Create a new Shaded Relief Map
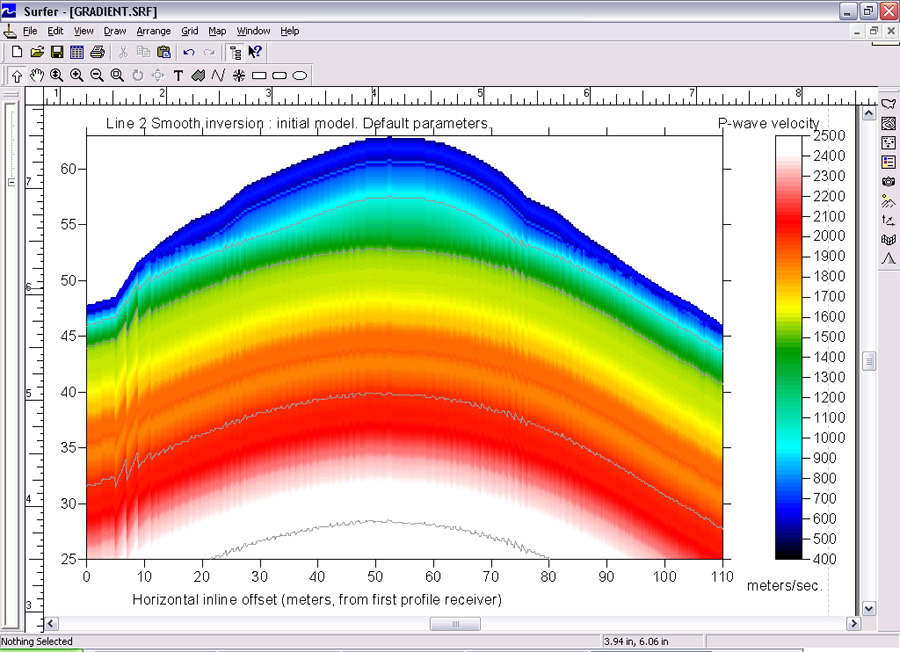 coord(889,201)
